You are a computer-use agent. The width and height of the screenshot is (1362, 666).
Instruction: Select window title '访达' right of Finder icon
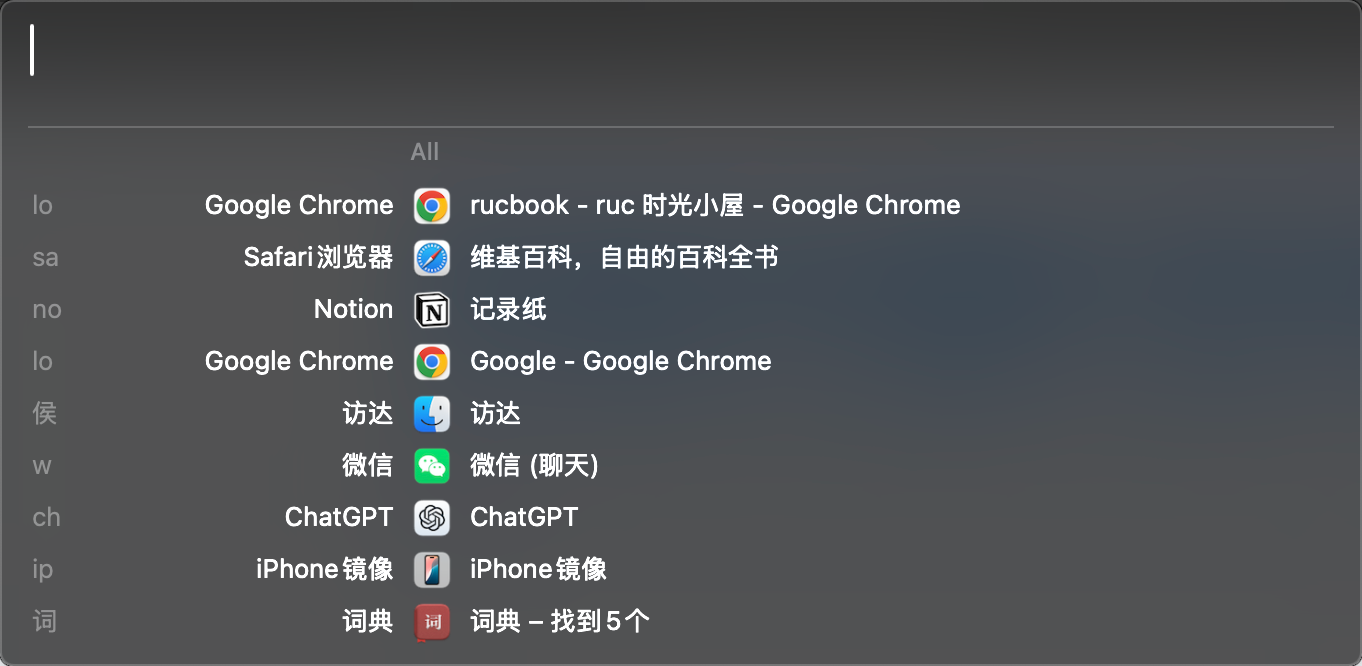coord(495,414)
